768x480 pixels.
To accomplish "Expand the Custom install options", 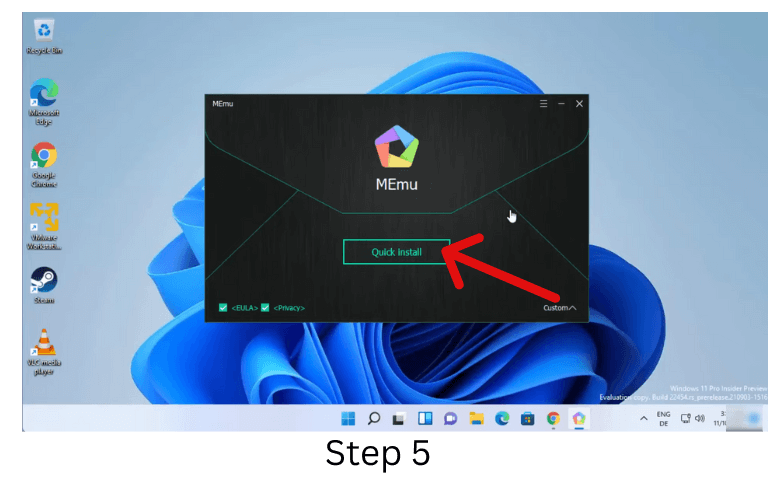I will [559, 308].
